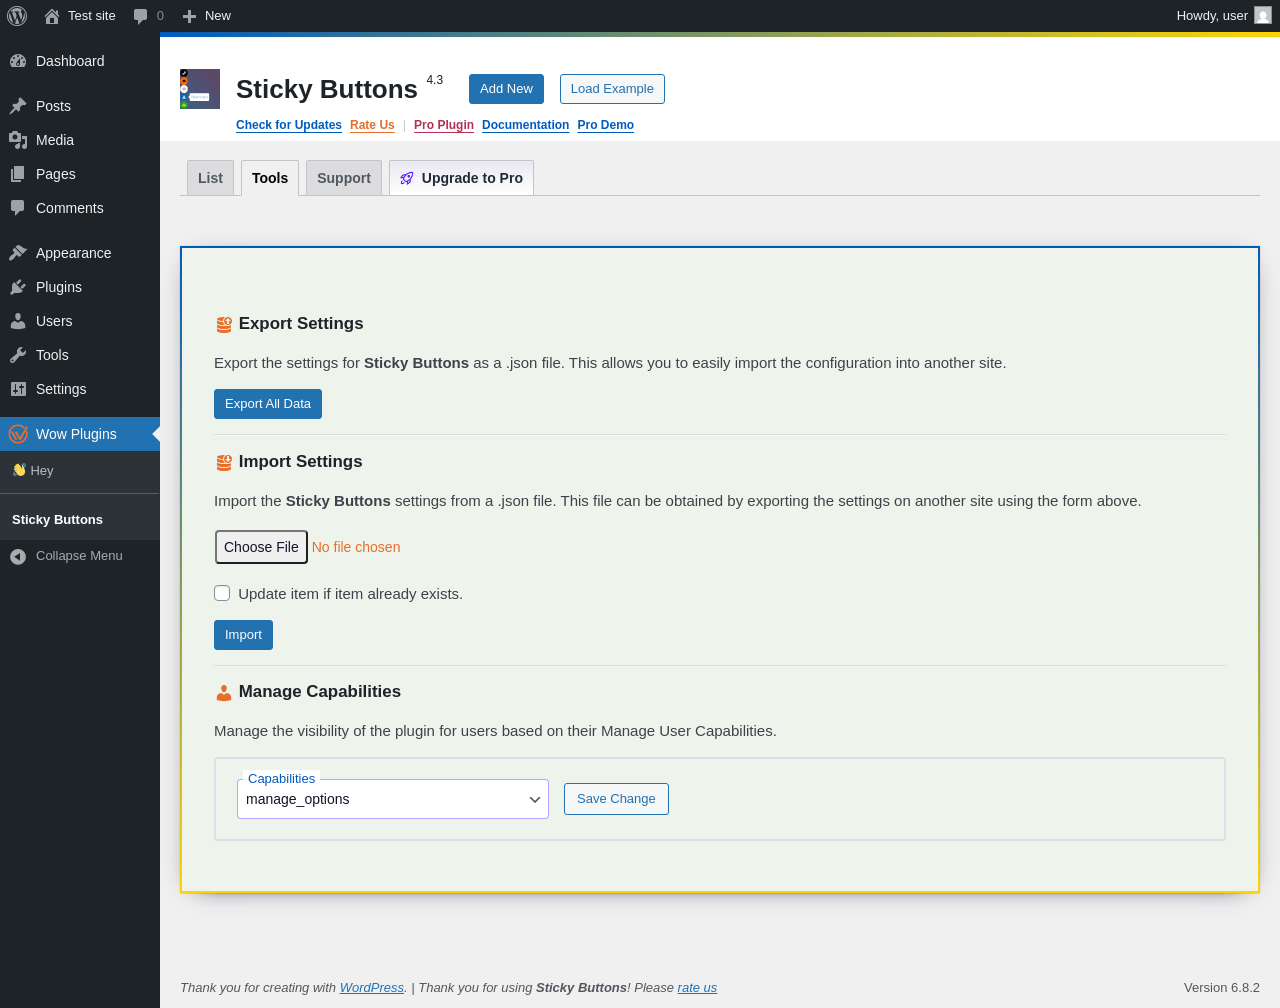Open the Test site home link
The image size is (1280, 1008).
point(80,16)
